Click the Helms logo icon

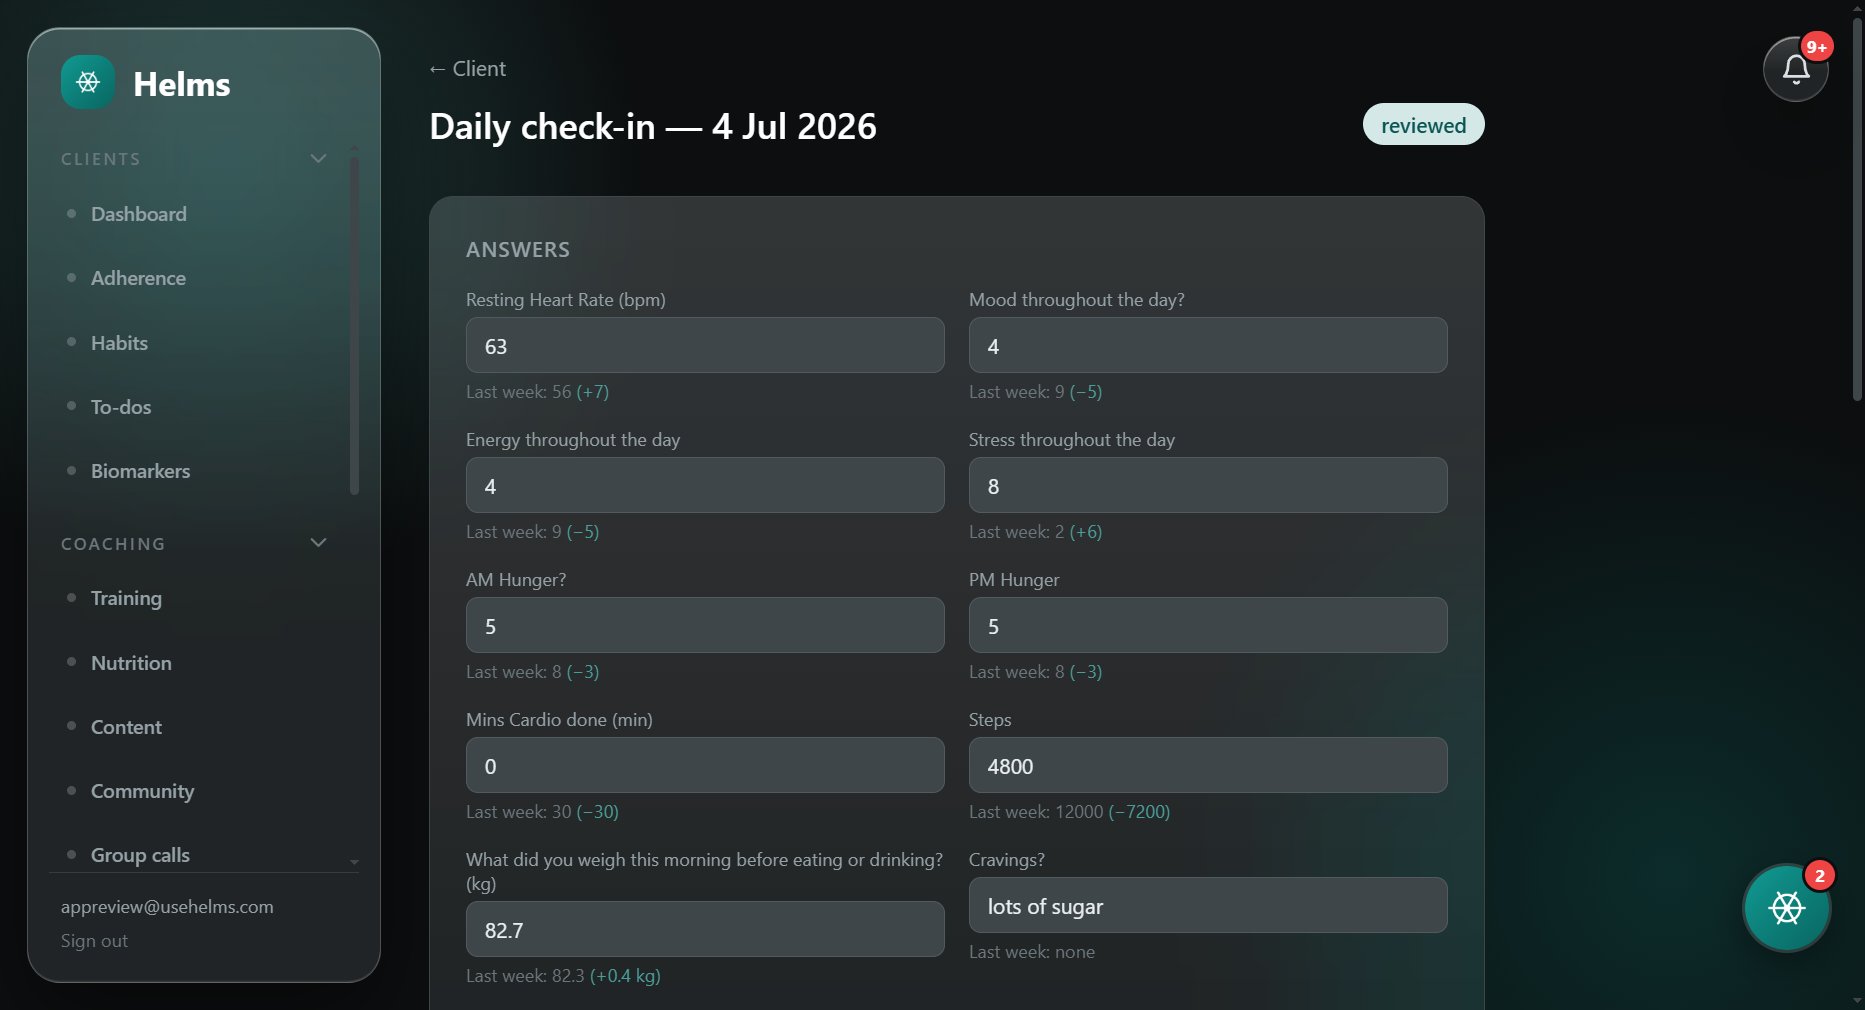88,82
